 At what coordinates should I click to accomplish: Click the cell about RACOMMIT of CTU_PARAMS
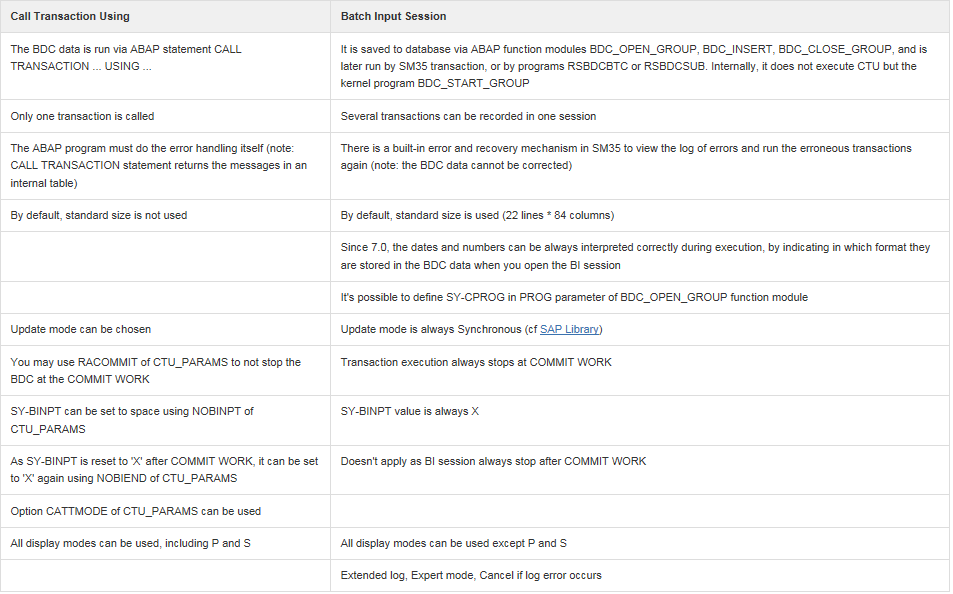click(155, 370)
